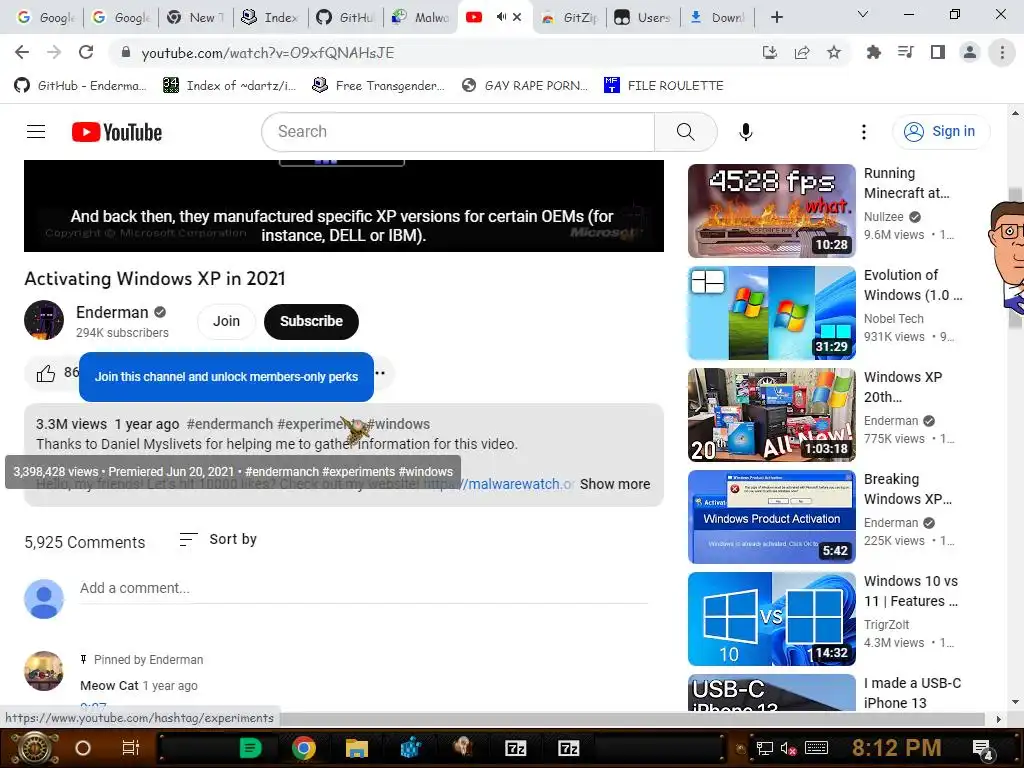This screenshot has height=768, width=1024.
Task: Click #windows hashtag link
Action: (x=398, y=424)
